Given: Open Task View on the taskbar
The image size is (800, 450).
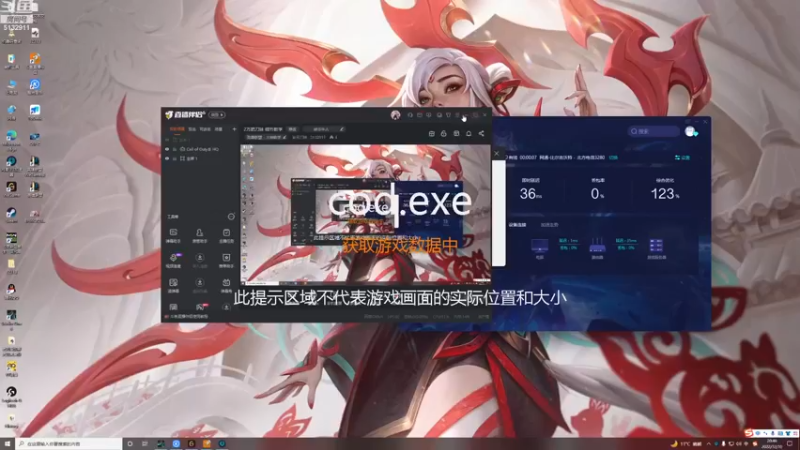Looking at the screenshot, I should (145, 444).
